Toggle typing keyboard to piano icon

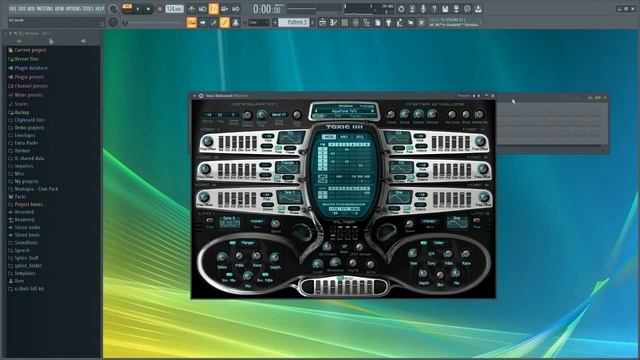pyautogui.click(x=191, y=22)
